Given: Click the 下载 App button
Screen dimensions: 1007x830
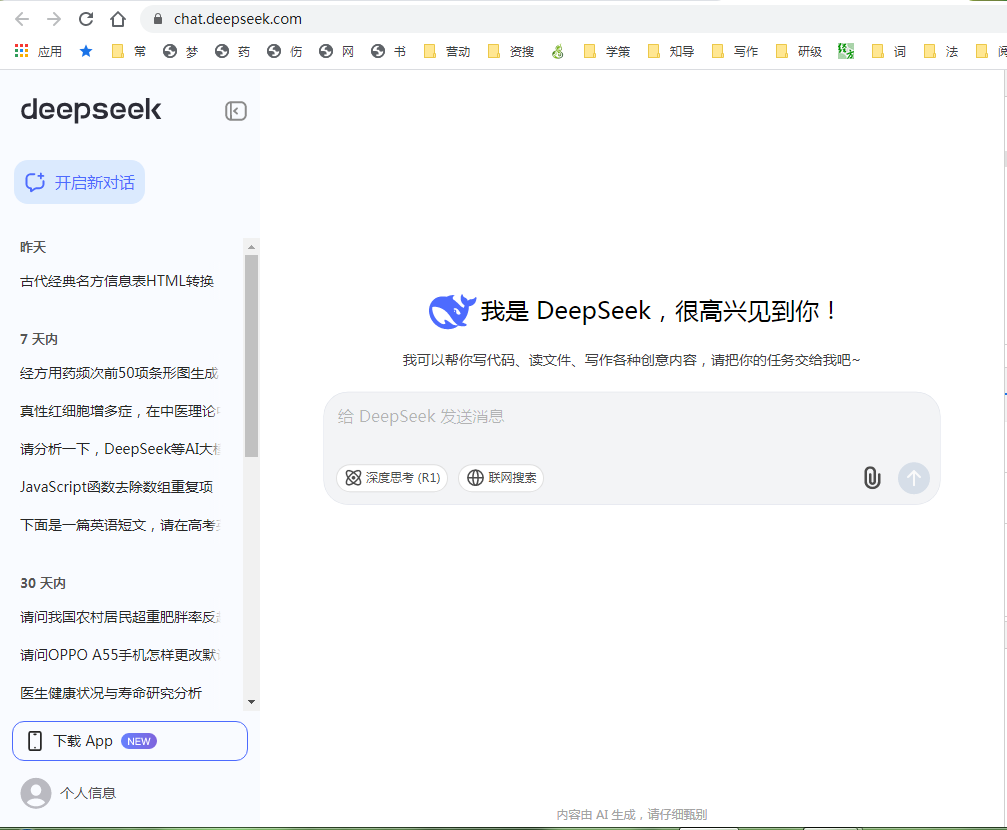Looking at the screenshot, I should click(130, 741).
